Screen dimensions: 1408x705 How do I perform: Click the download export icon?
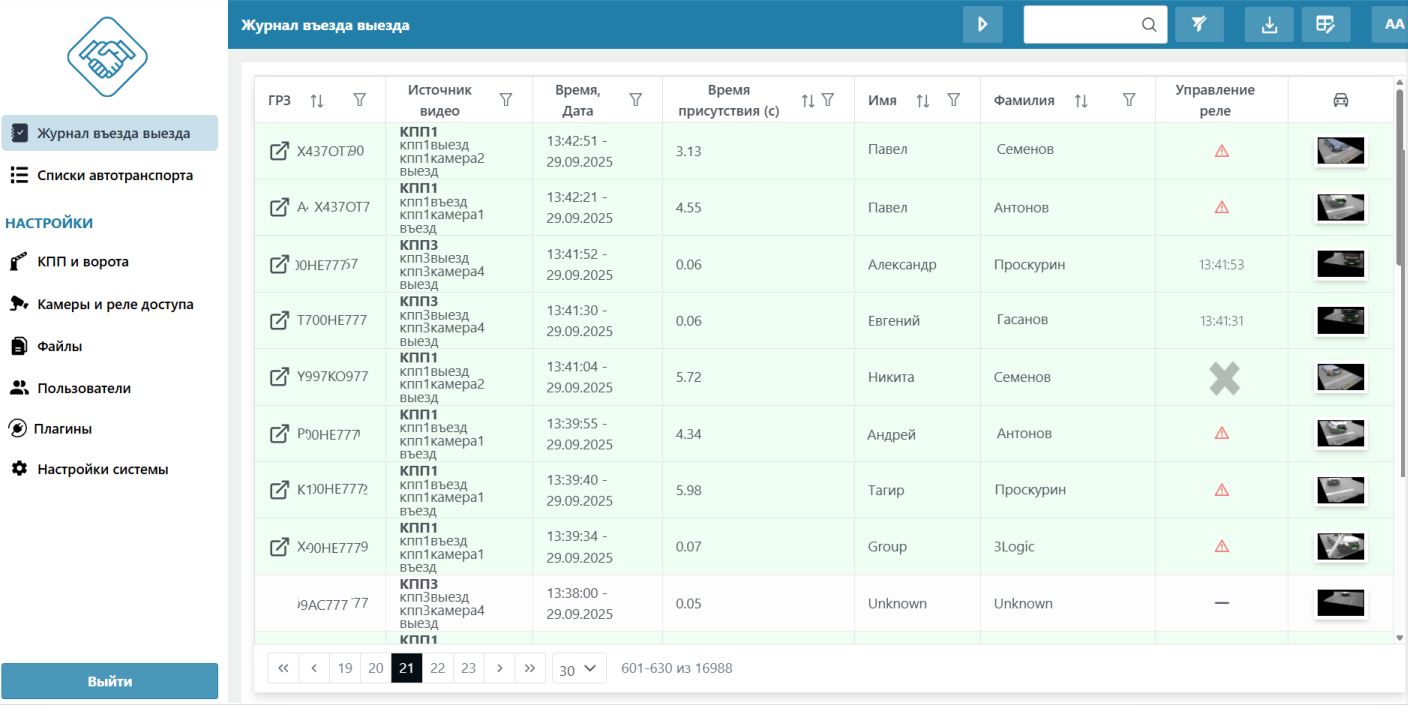tap(1269, 25)
